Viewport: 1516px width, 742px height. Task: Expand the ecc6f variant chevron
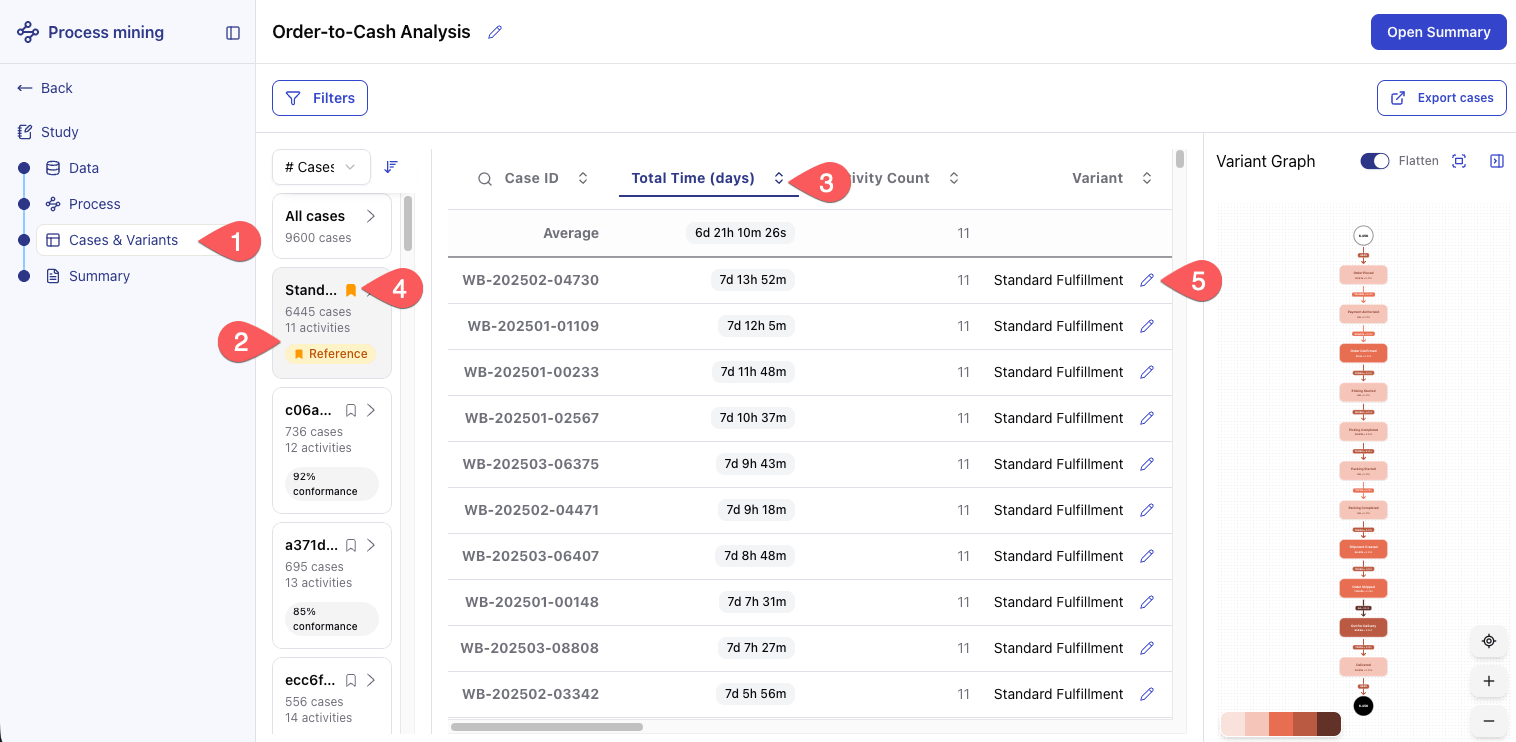coord(371,680)
